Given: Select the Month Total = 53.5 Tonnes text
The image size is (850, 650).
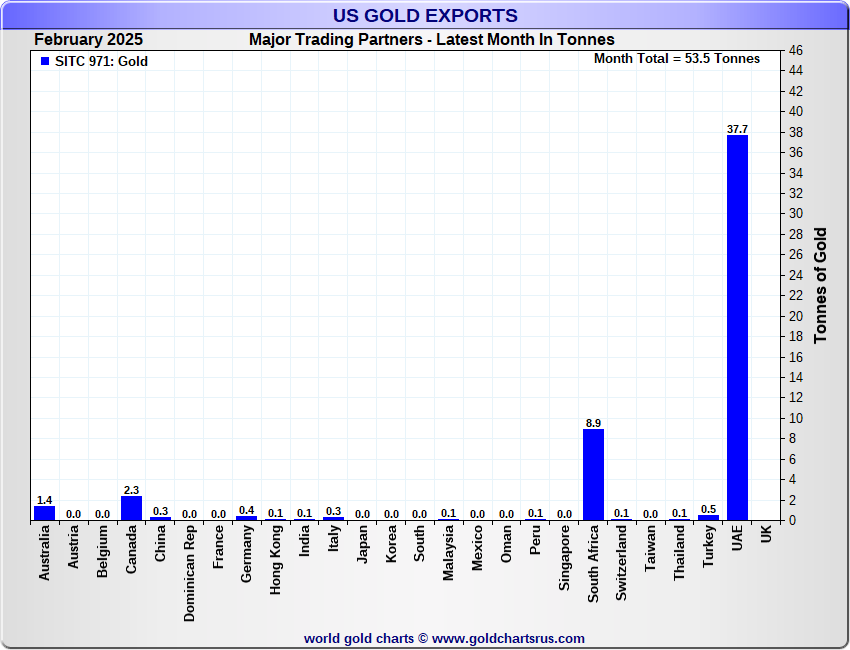Looking at the screenshot, I should tap(676, 58).
